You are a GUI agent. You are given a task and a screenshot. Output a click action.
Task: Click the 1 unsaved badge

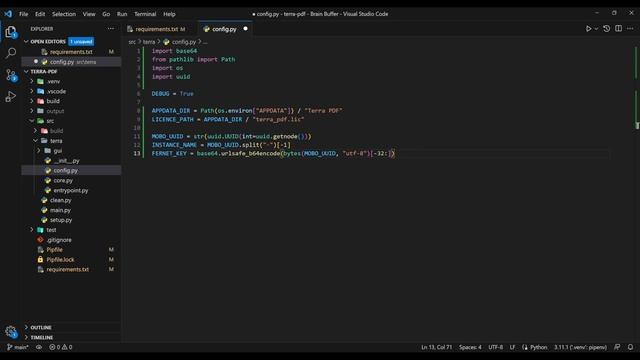[x=81, y=42]
